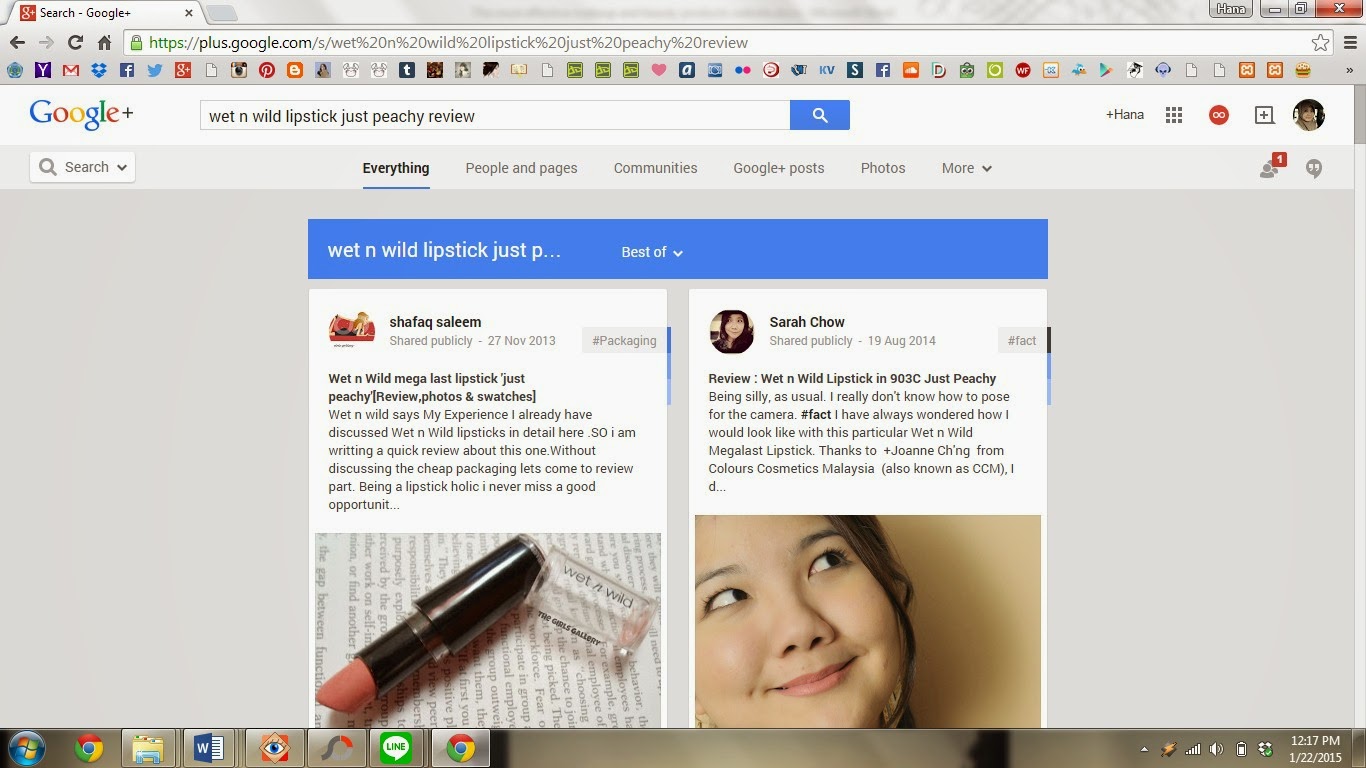This screenshot has width=1366, height=768.
Task: Switch to the Everything tab
Action: (396, 168)
